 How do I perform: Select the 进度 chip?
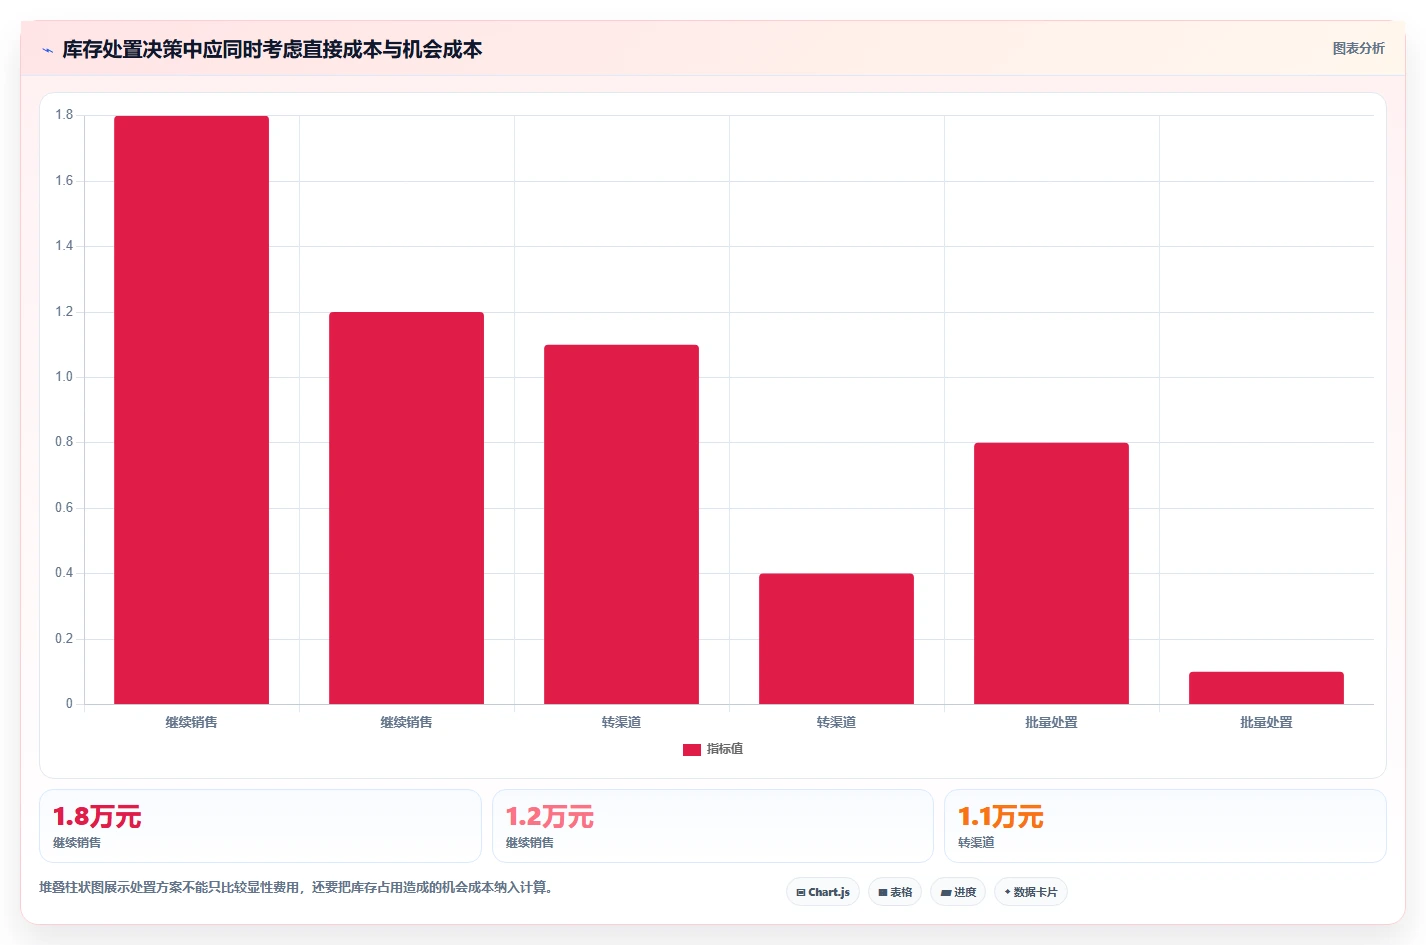[x=958, y=892]
